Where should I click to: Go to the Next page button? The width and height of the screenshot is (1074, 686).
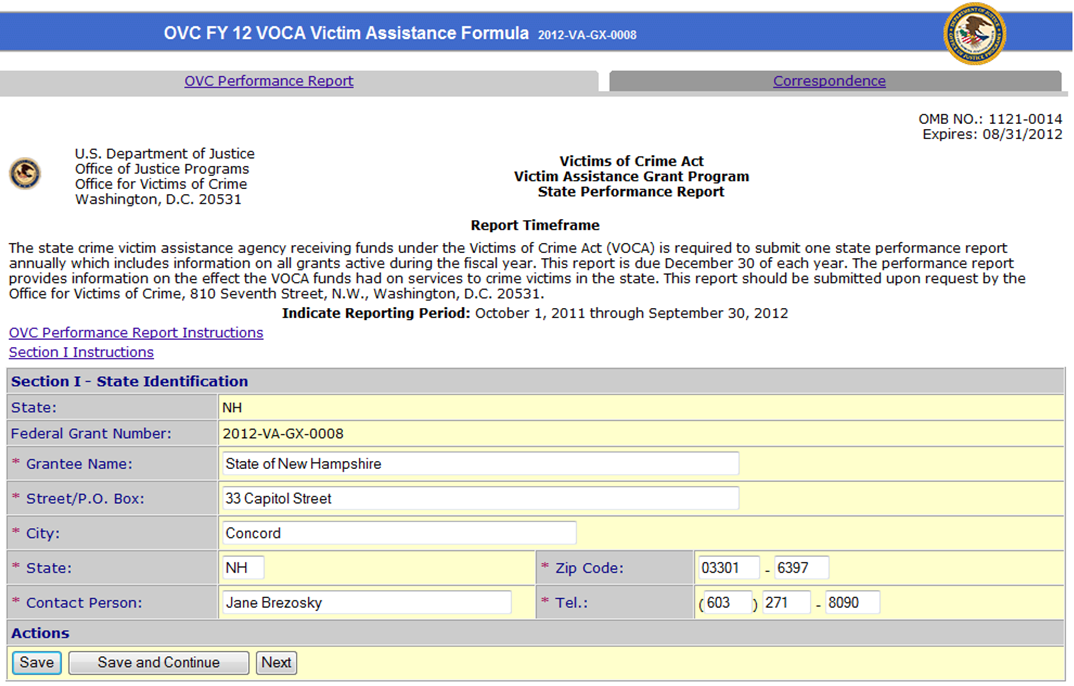[x=276, y=662]
